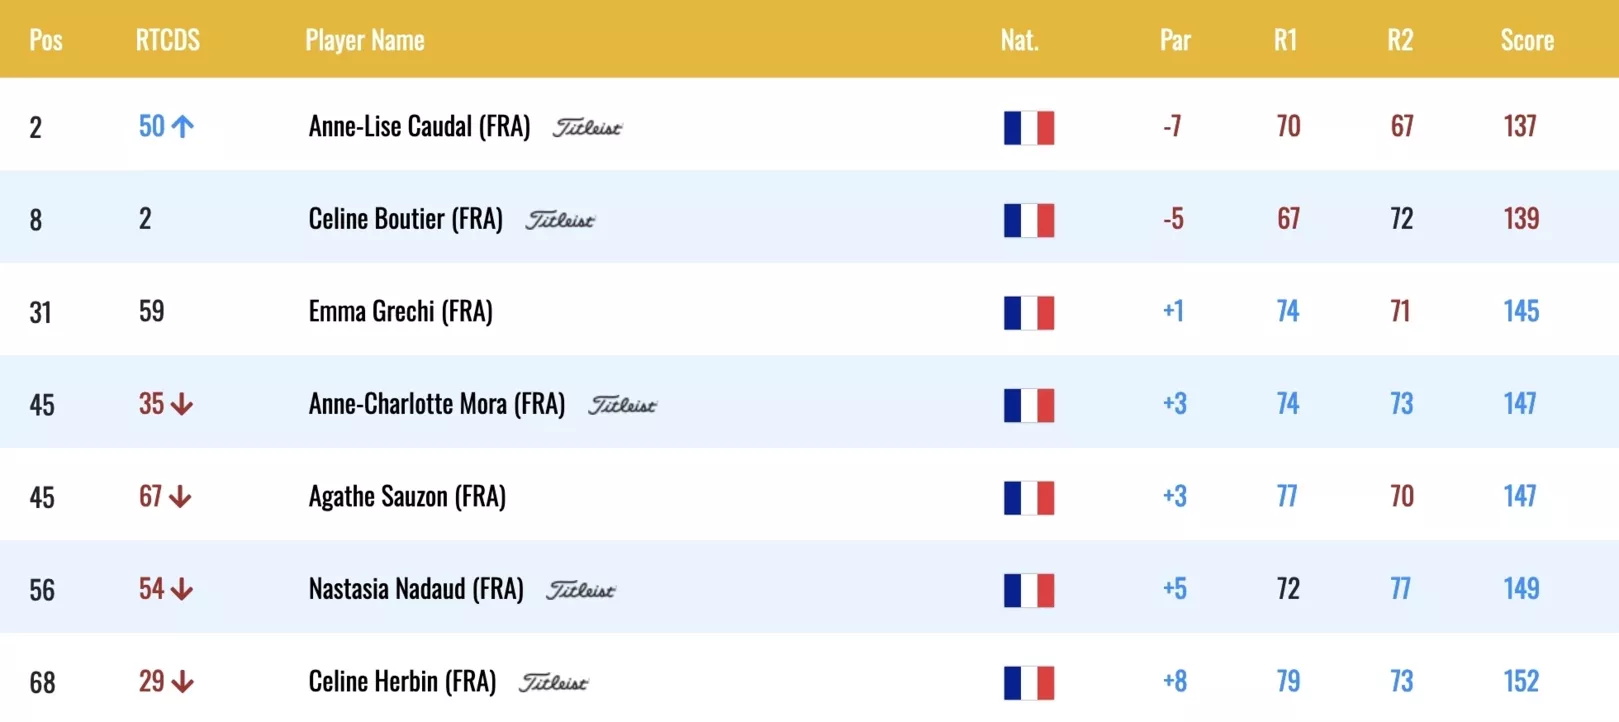
Task: Click the Titleist logo beside Anne-Charlotte Mora
Action: tap(622, 405)
